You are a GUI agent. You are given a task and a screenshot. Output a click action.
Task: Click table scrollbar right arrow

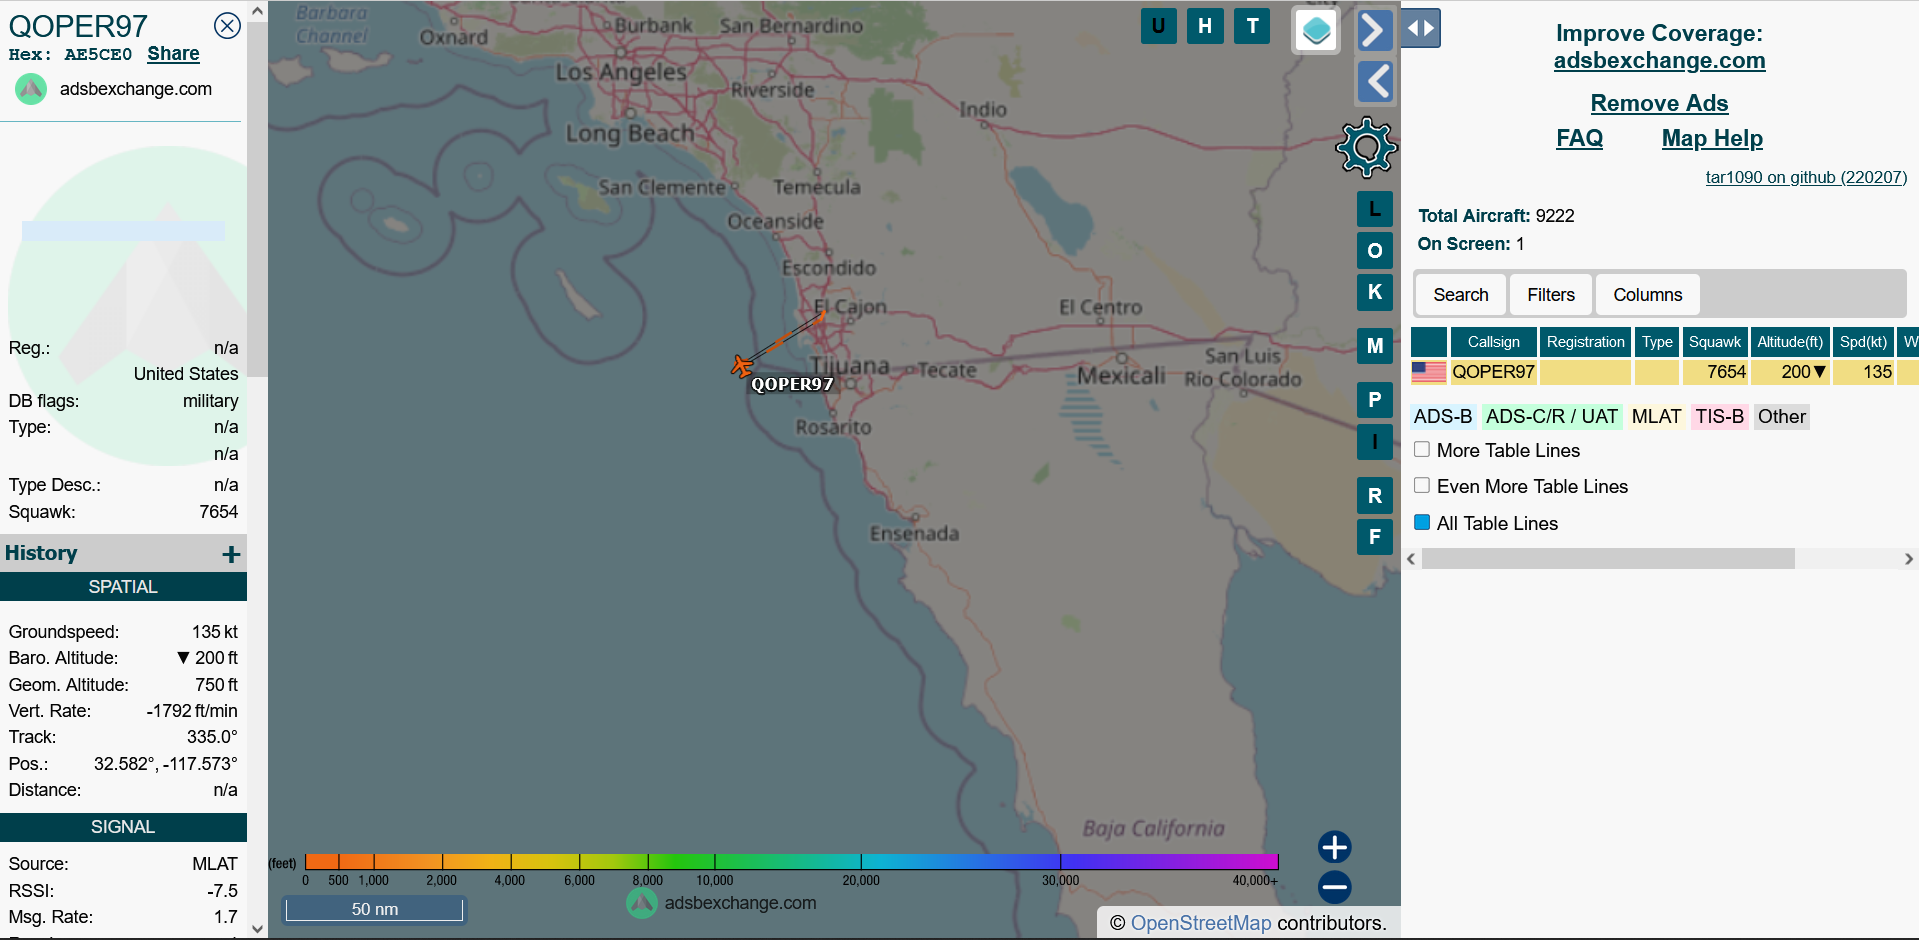[1908, 559]
